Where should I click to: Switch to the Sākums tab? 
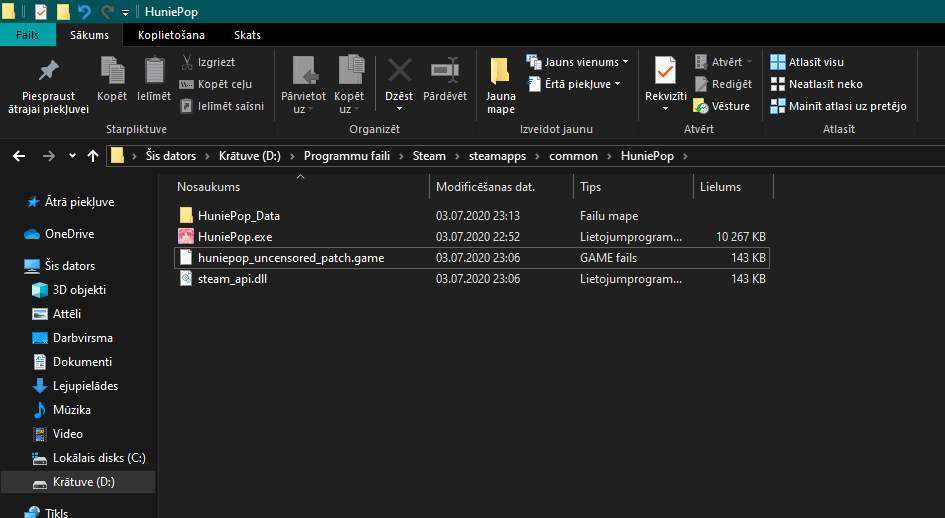pos(89,35)
